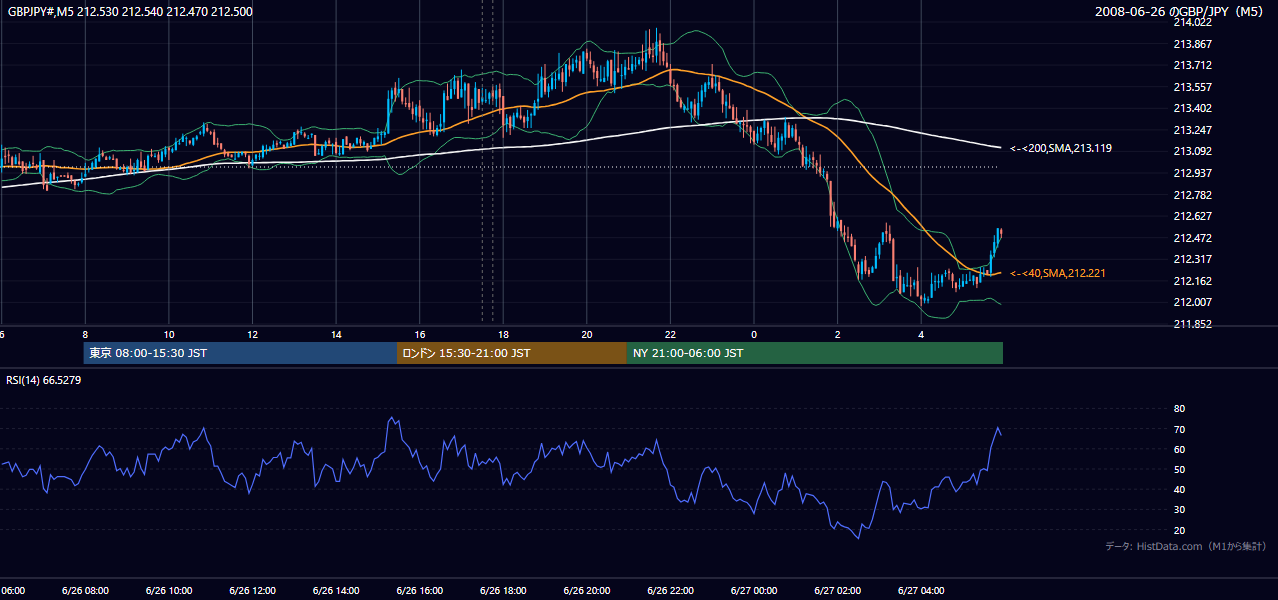Click price axis value 213.557
Viewport: 1278px width, 600px height.
1191,87
